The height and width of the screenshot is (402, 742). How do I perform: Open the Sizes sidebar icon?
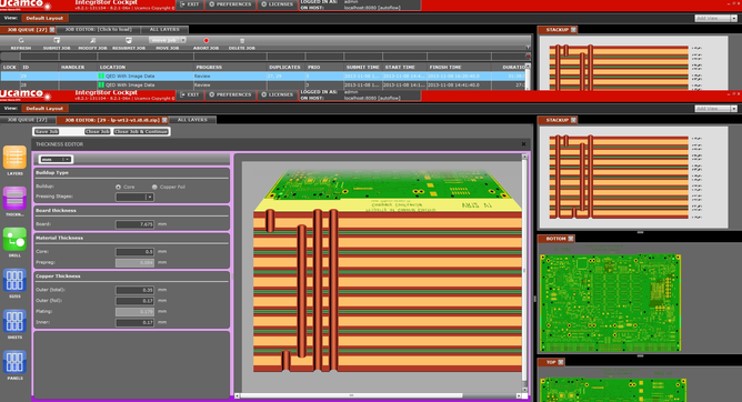15,281
